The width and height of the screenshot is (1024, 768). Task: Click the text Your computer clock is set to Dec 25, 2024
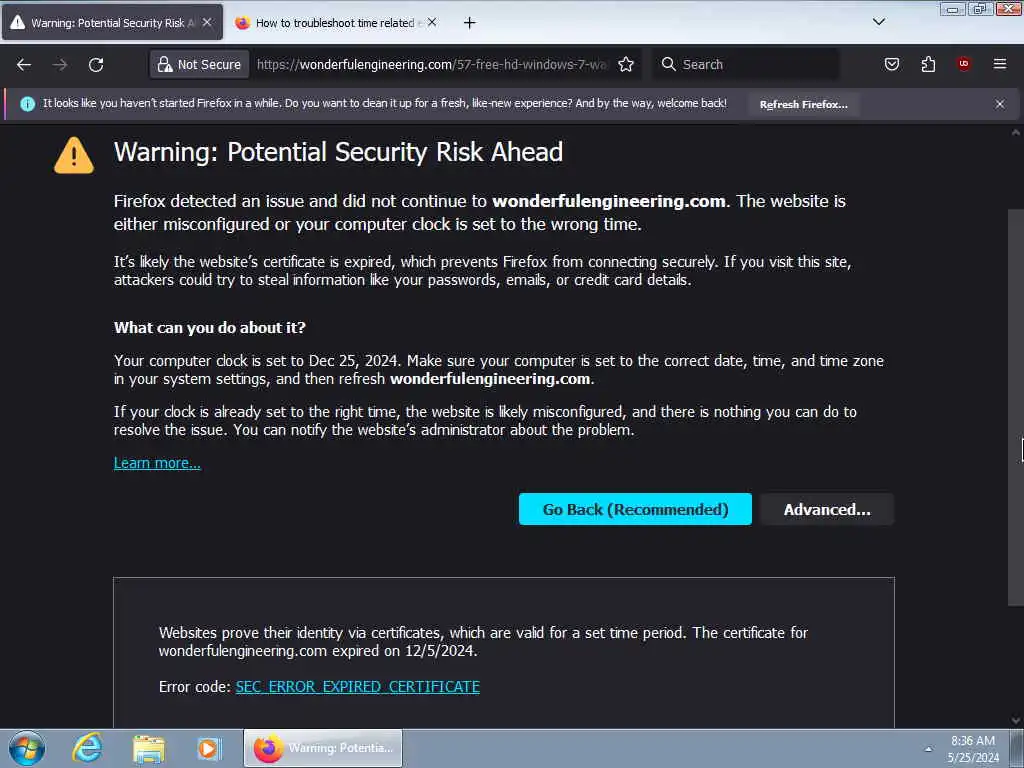pos(257,360)
